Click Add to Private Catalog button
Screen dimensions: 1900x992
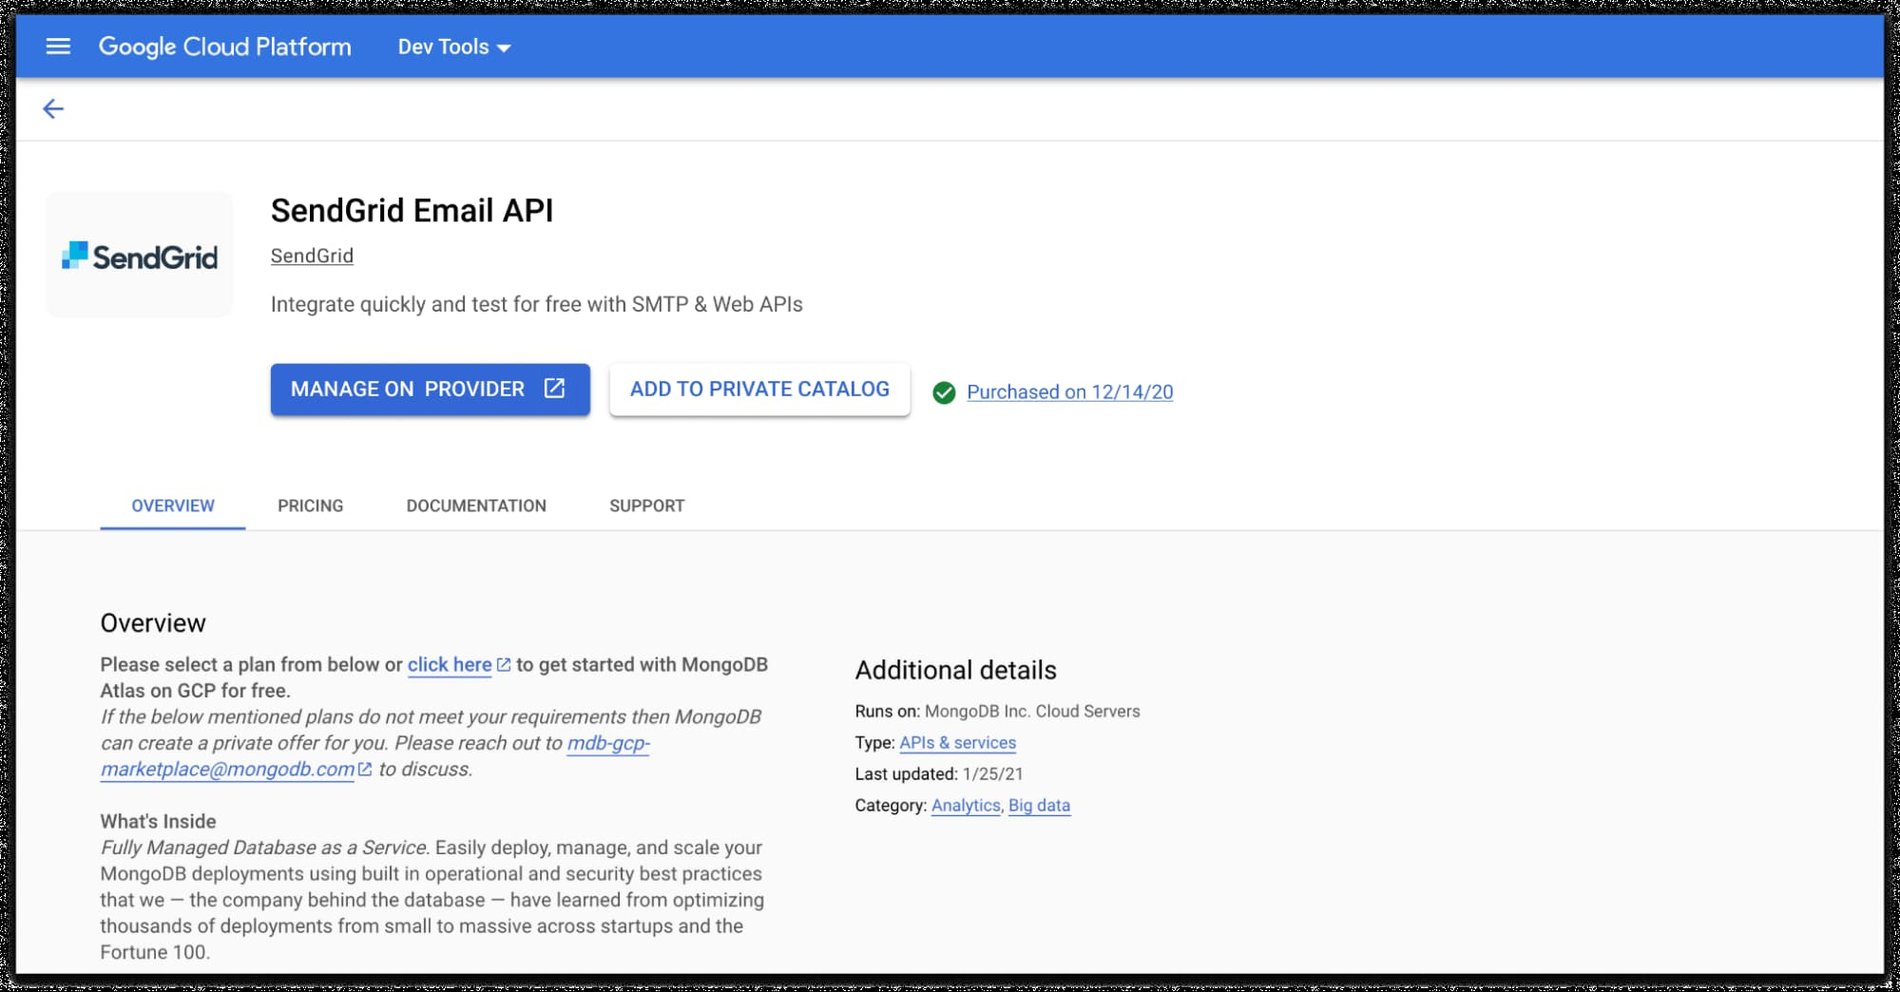click(x=760, y=389)
